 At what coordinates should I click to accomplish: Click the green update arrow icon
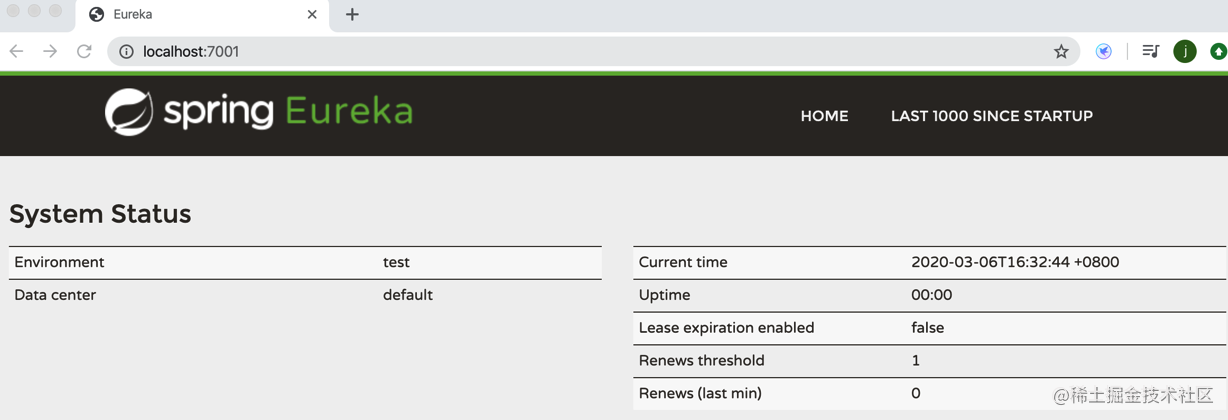pos(1218,51)
